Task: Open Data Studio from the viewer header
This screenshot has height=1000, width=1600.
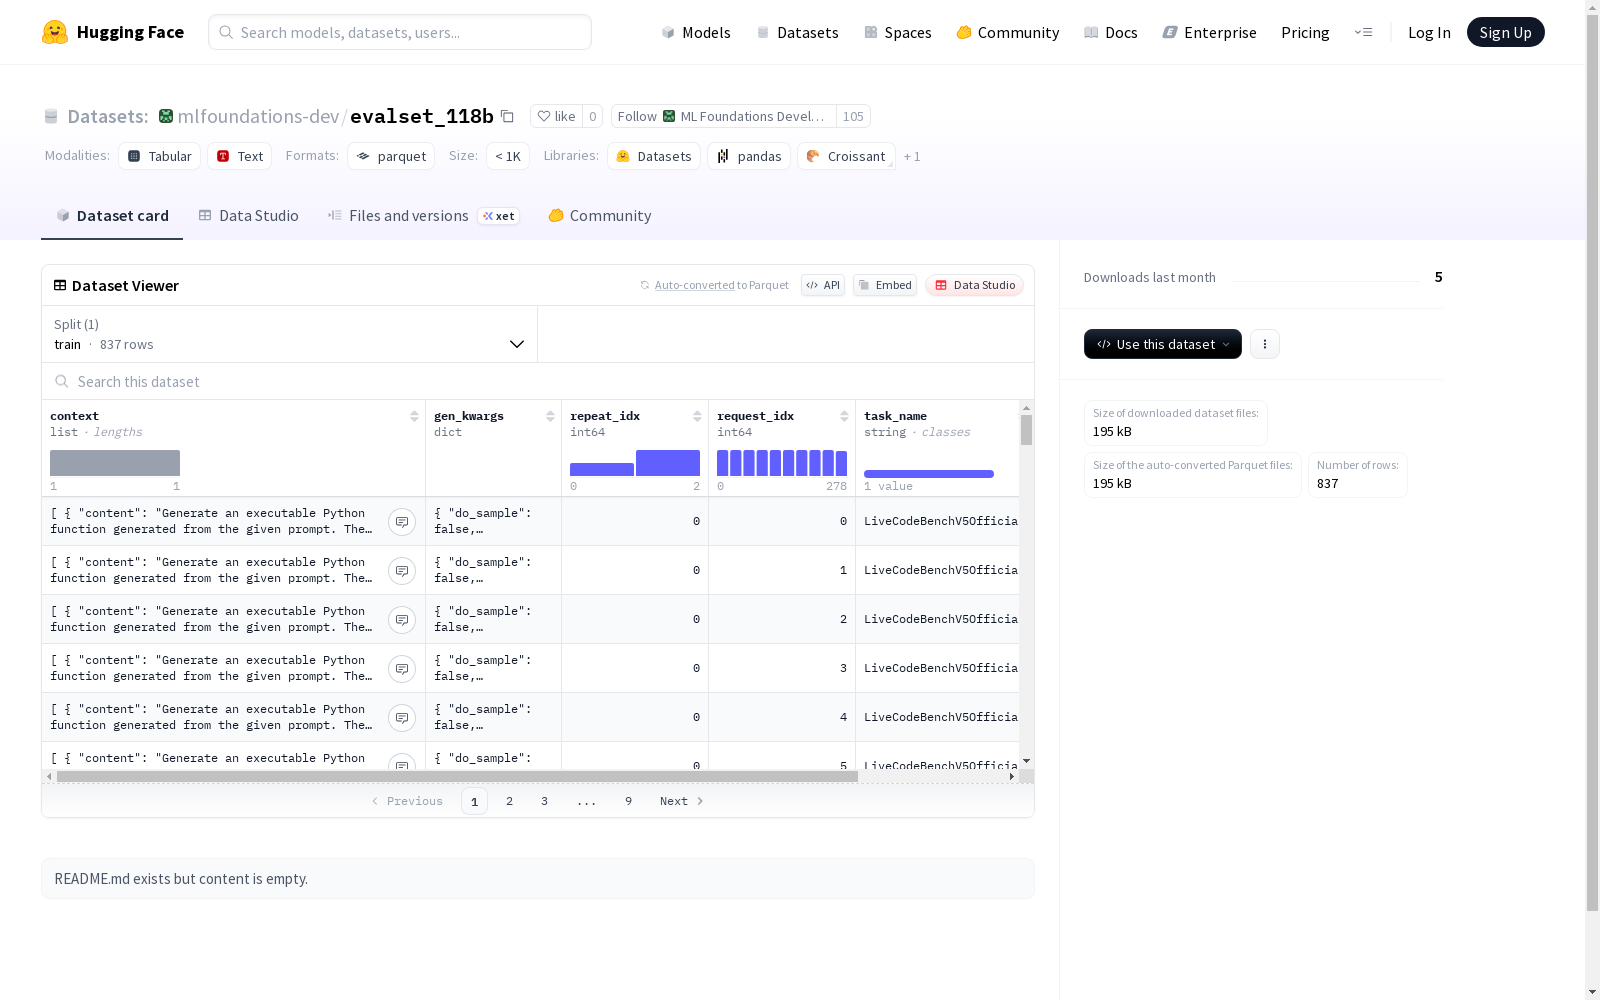Action: pyautogui.click(x=974, y=285)
